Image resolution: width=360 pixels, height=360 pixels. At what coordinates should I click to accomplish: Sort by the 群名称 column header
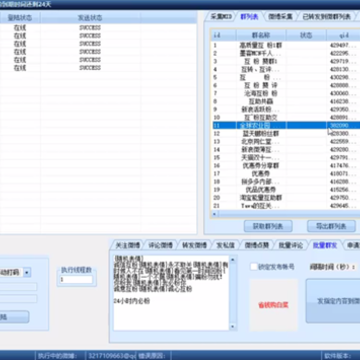click(x=261, y=35)
